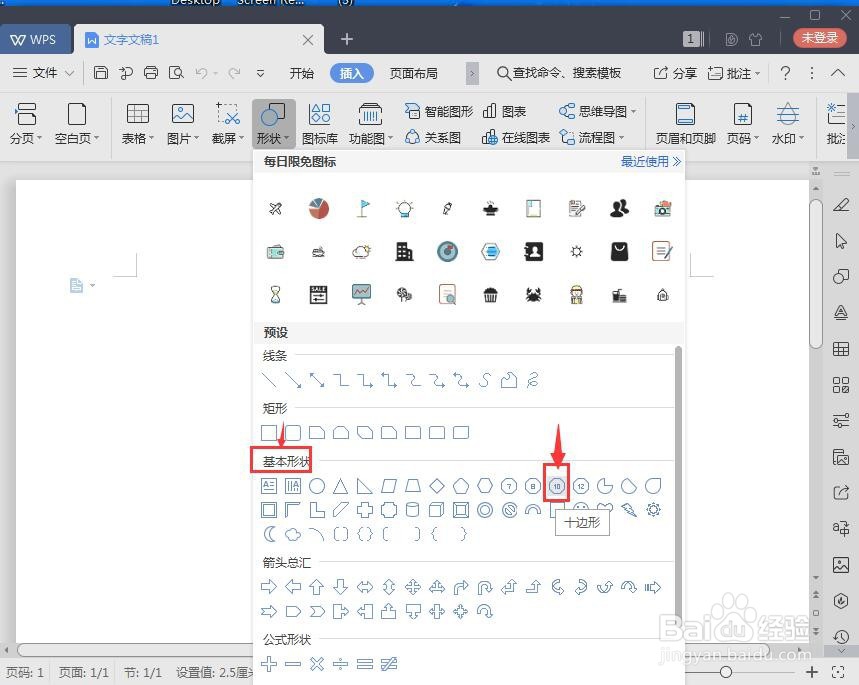Select the heptagon (7) shape

[509, 486]
